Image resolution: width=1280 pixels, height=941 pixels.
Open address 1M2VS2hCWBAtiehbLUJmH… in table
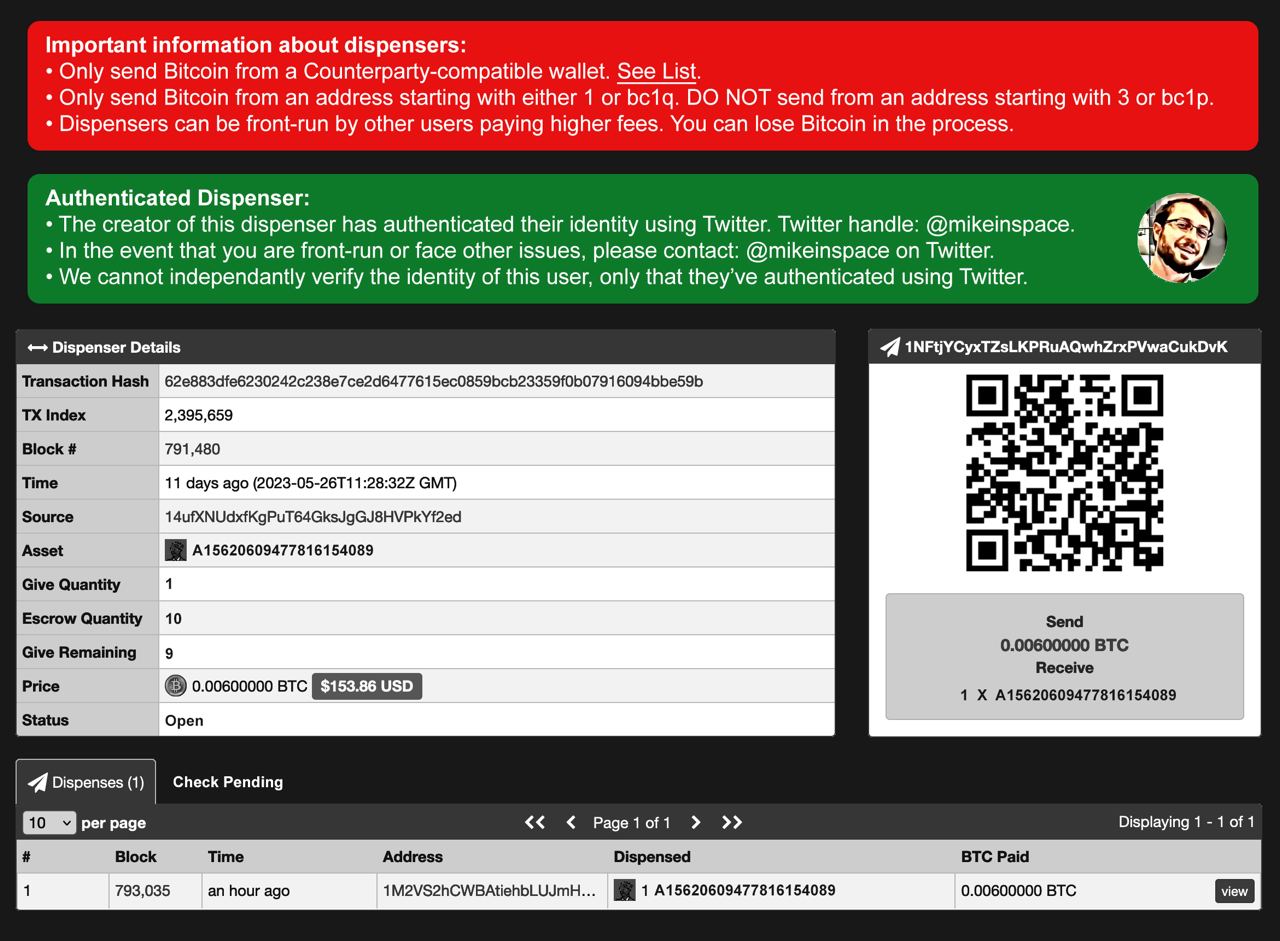coord(489,891)
